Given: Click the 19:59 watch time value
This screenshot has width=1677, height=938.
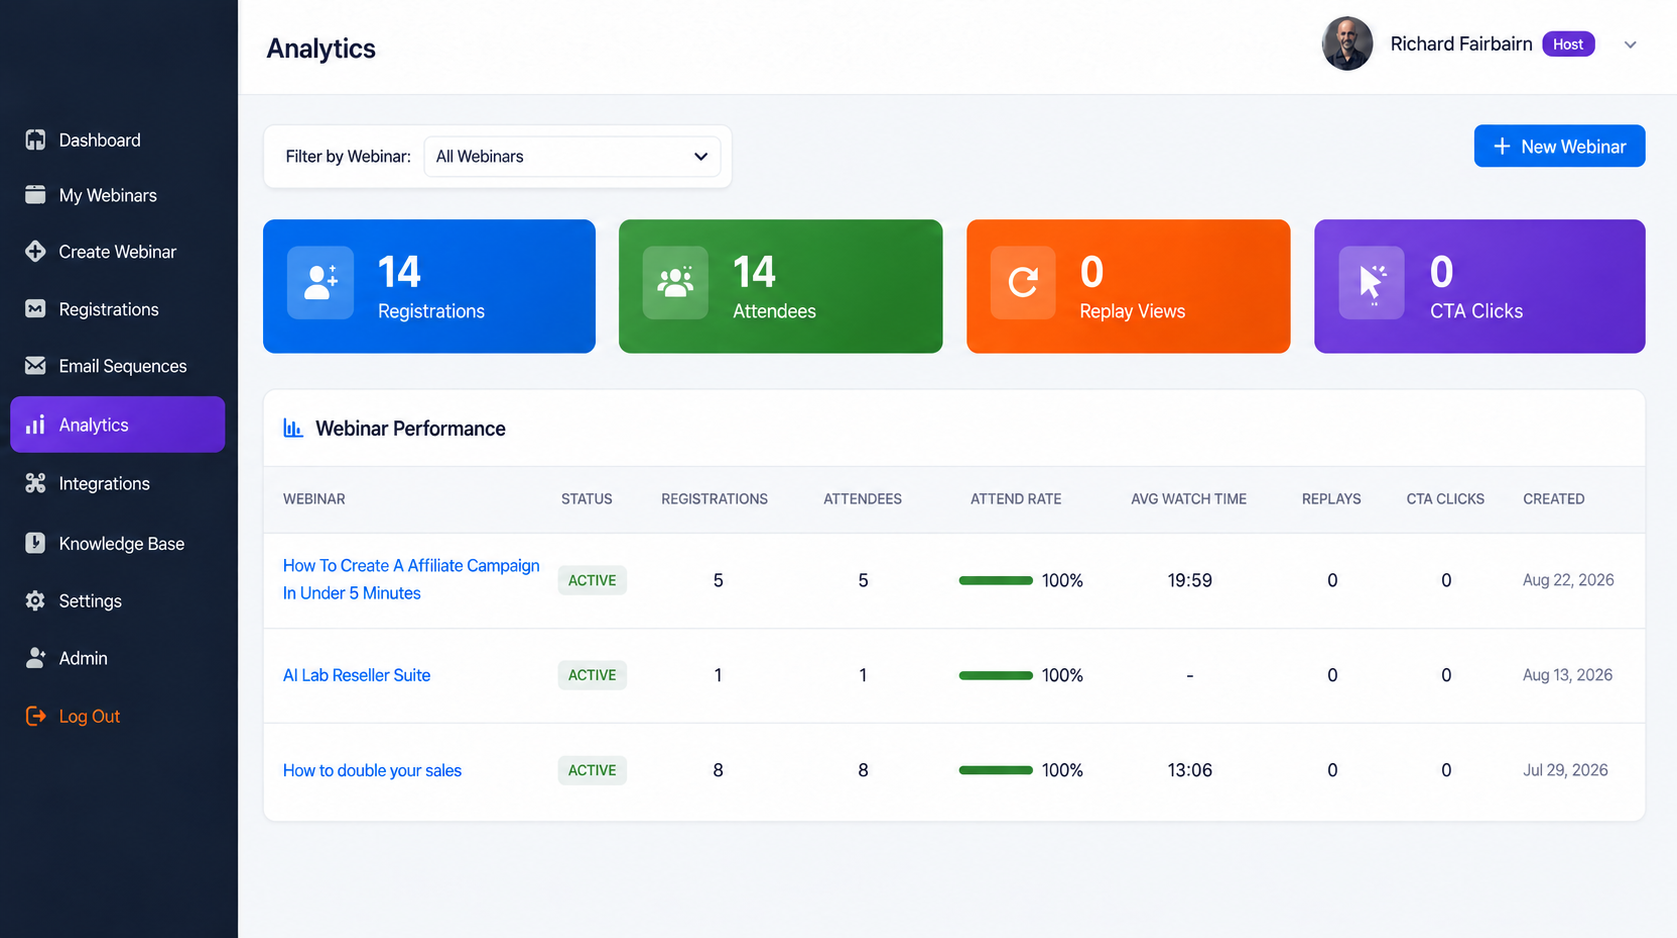Looking at the screenshot, I should tap(1189, 580).
